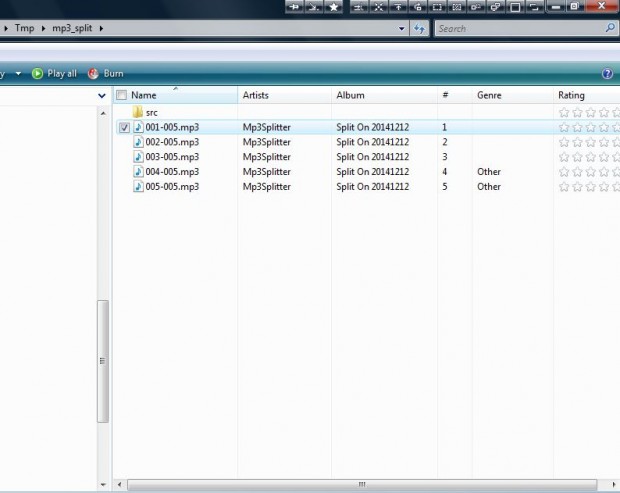The width and height of the screenshot is (620, 493).
Task: Open the Help question mark icon
Action: [x=607, y=74]
